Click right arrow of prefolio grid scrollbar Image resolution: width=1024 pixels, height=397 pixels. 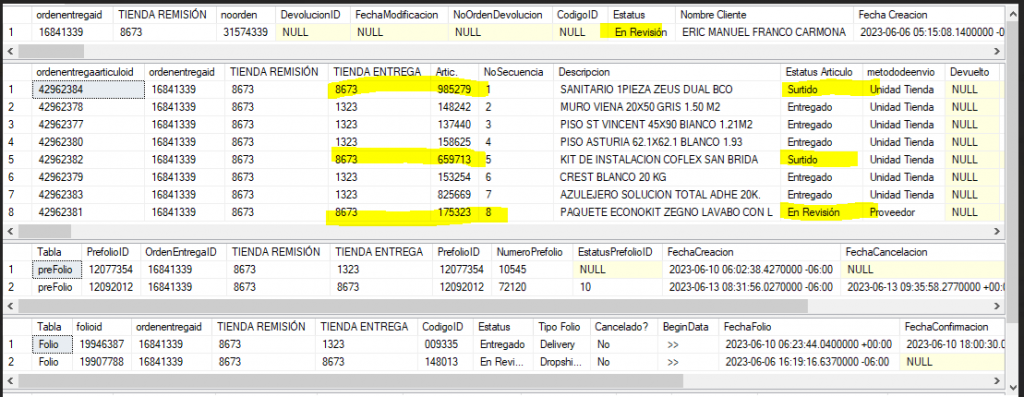[x=997, y=306]
